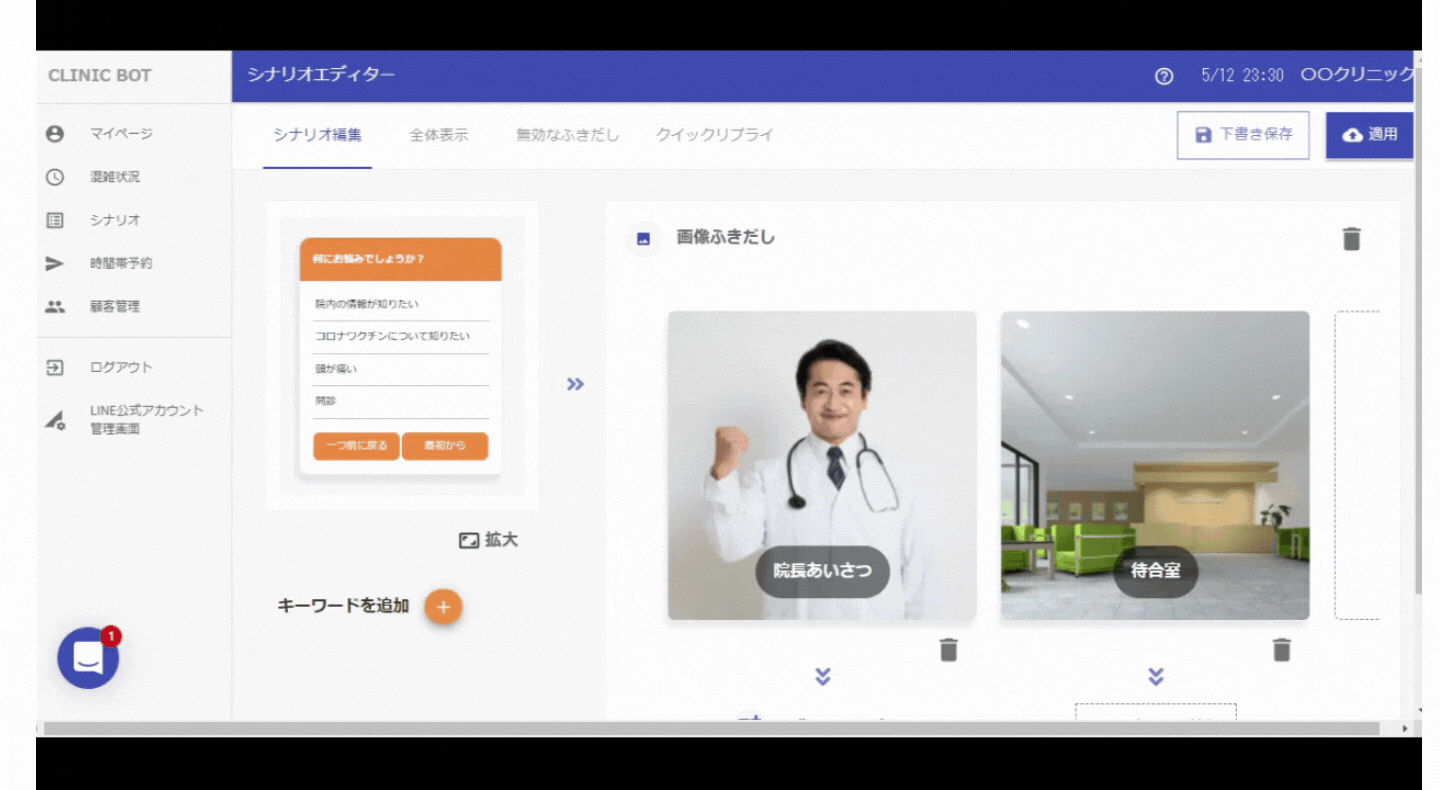Open マイページ in the sidebar
This screenshot has height=790, width=1440.
coord(122,133)
